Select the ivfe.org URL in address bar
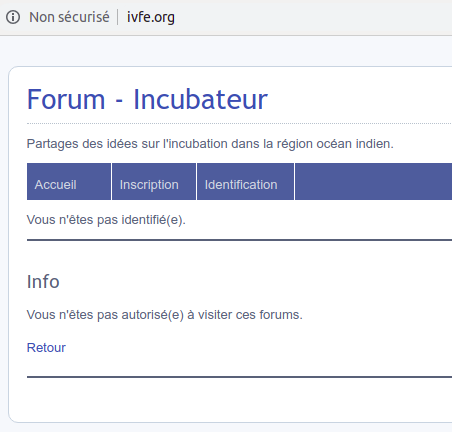Viewport: 452px width, 432px height. tap(151, 17)
